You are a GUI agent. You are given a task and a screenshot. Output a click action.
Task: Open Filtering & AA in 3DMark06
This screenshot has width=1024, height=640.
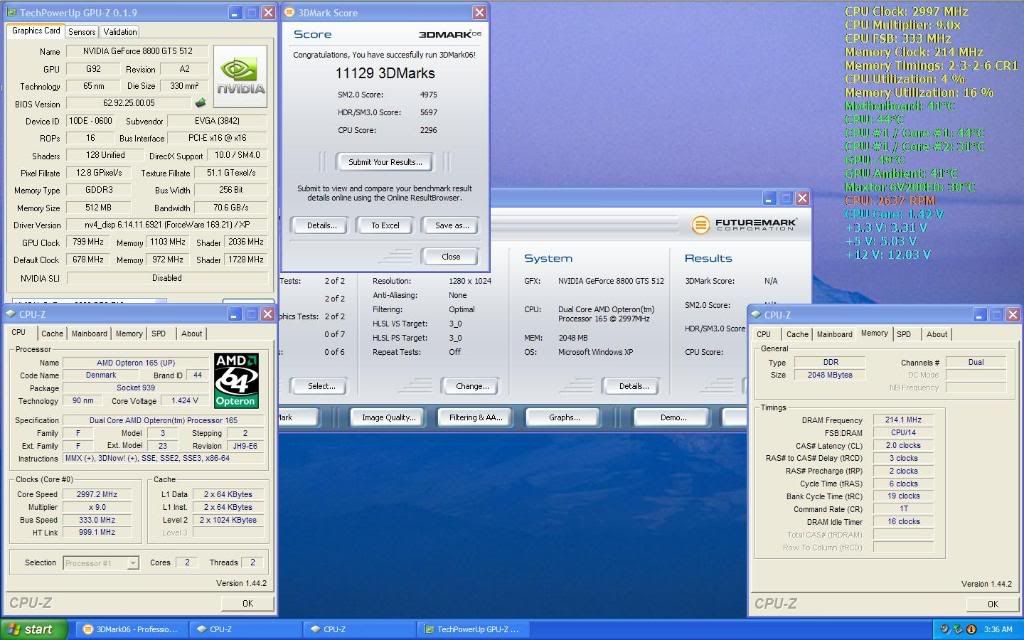tap(475, 417)
